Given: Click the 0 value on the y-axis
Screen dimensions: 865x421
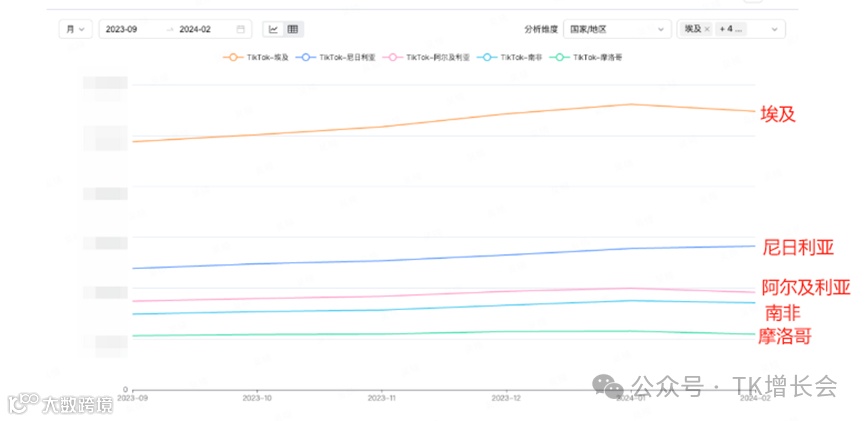Looking at the screenshot, I should click(x=125, y=389).
